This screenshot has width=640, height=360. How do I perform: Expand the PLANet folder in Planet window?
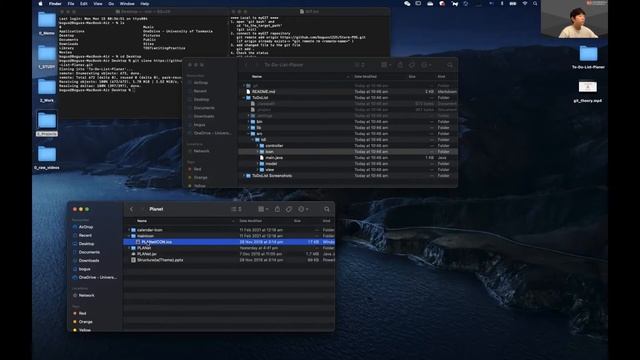click(129, 248)
